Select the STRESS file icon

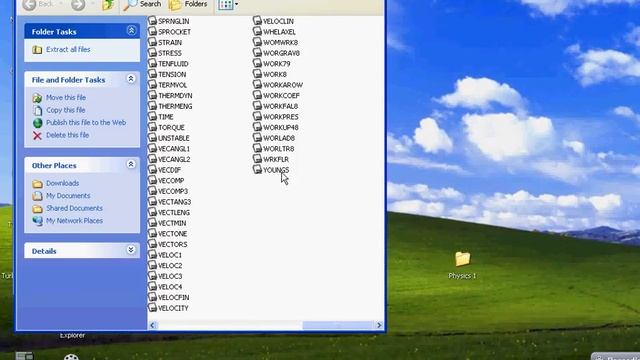(152, 52)
